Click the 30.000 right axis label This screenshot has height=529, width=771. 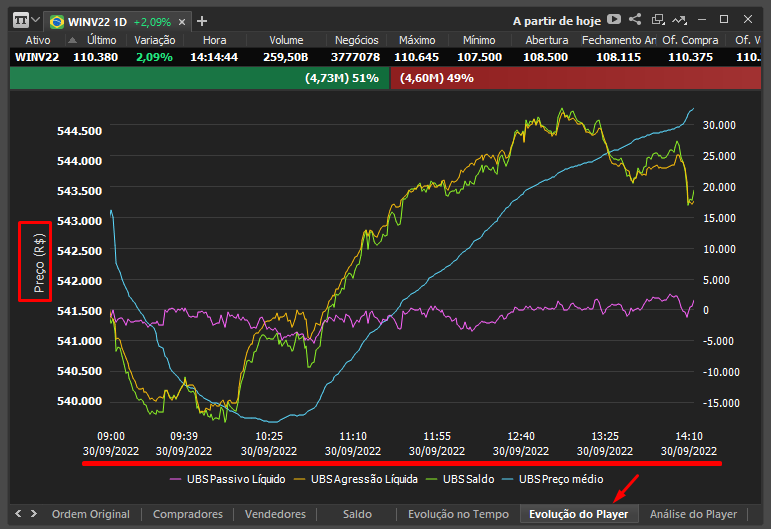[x=719, y=125]
